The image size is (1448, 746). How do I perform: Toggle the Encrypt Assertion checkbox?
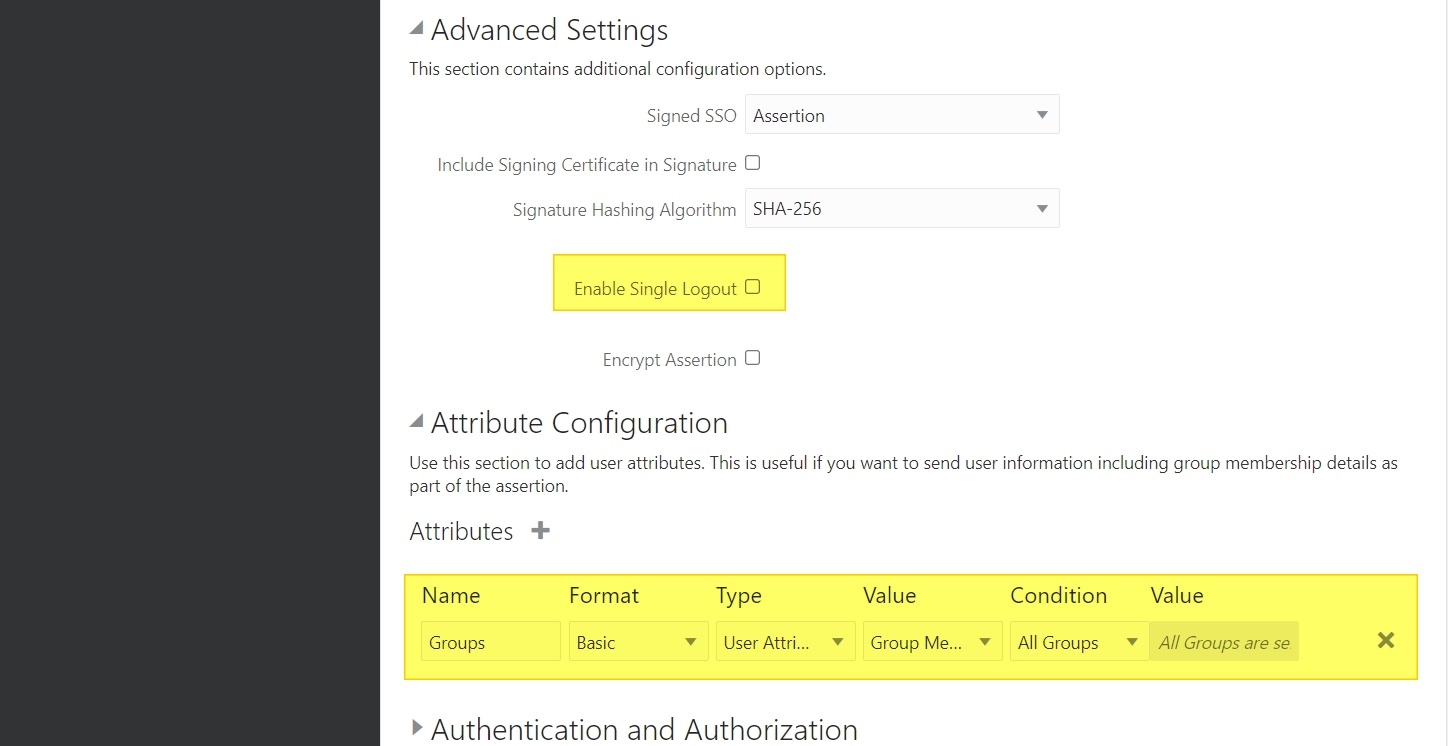coord(753,358)
